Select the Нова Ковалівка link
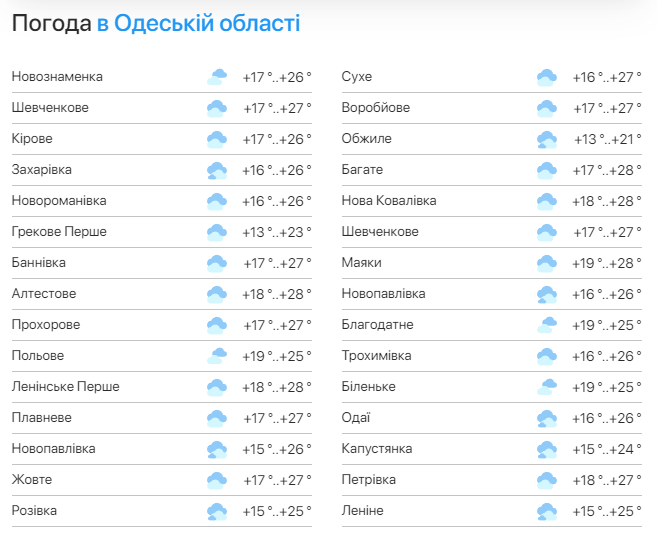 click(x=389, y=201)
